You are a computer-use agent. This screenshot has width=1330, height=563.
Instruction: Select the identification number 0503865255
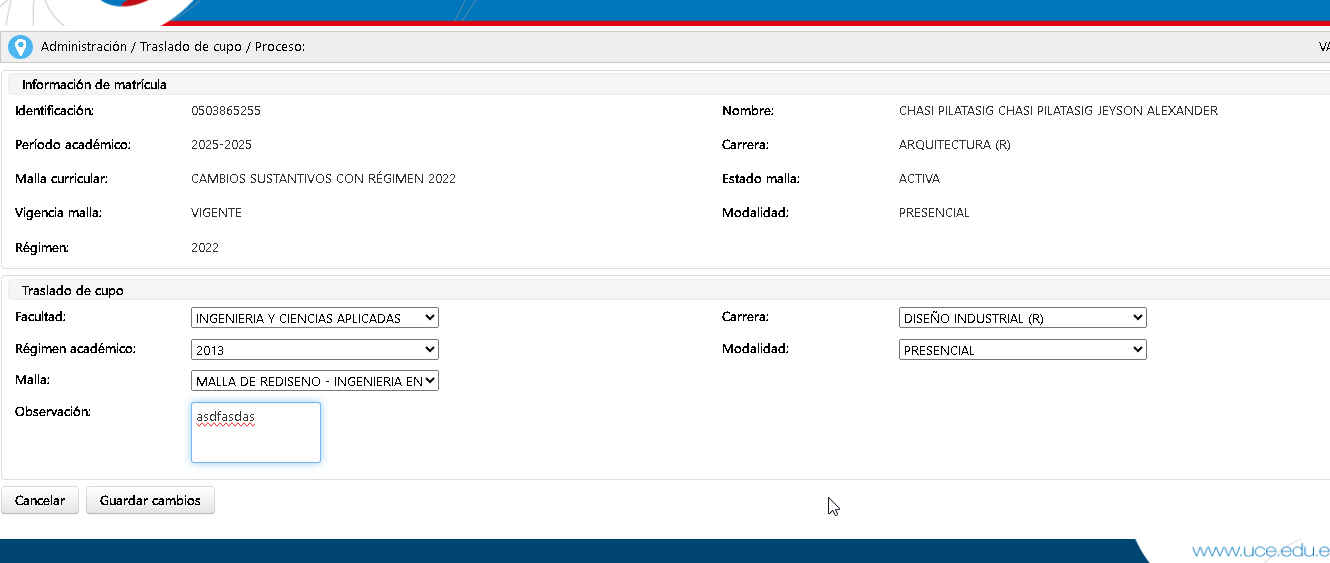click(x=225, y=111)
